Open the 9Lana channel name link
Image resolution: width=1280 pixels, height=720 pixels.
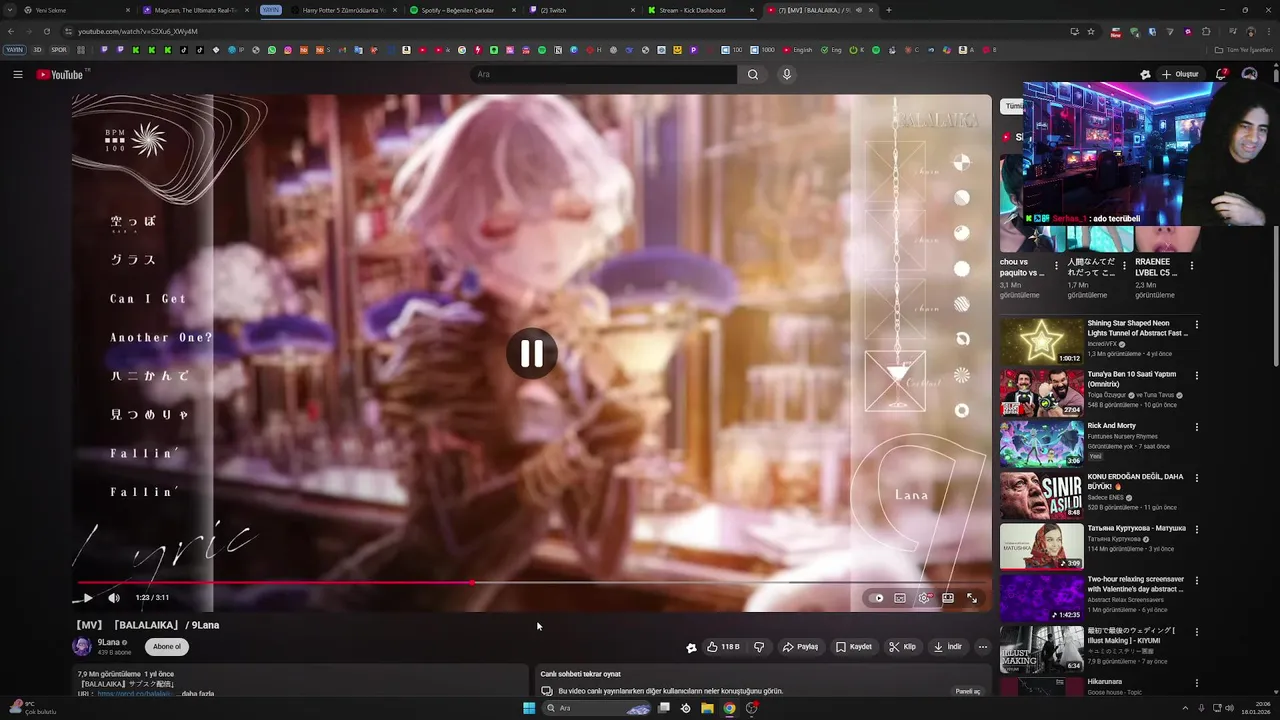pyautogui.click(x=109, y=642)
